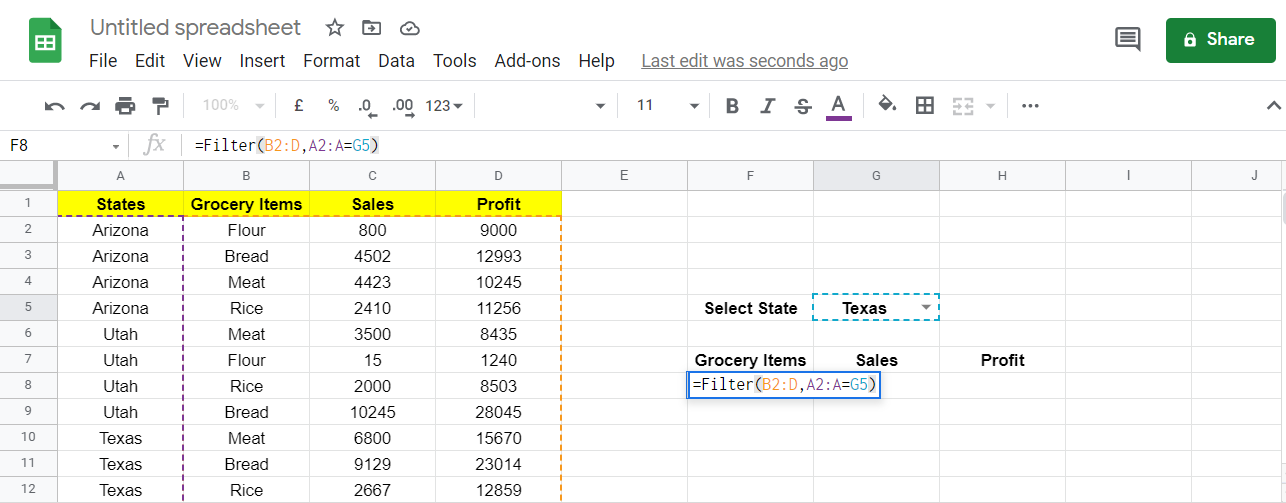Select column D header

(498, 175)
